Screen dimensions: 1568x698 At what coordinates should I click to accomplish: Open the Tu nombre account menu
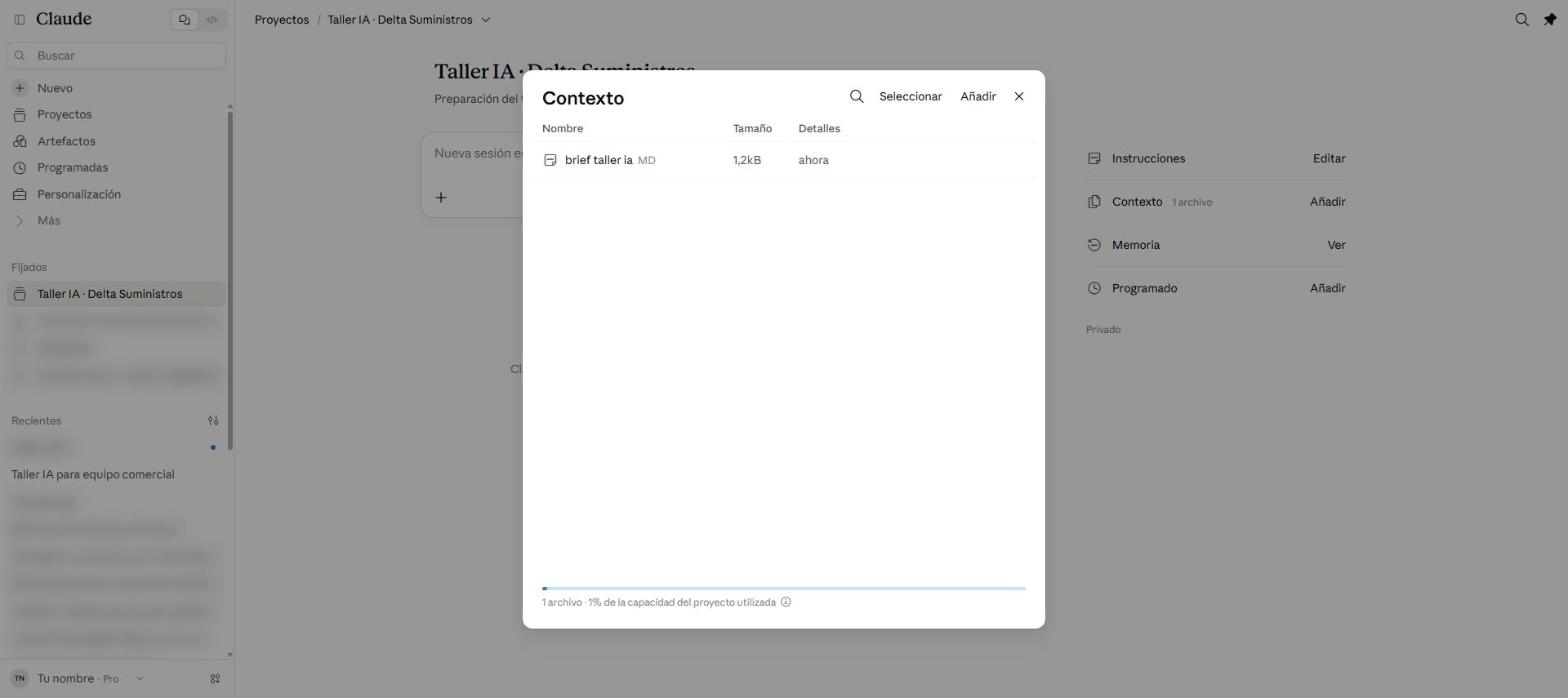(x=78, y=678)
